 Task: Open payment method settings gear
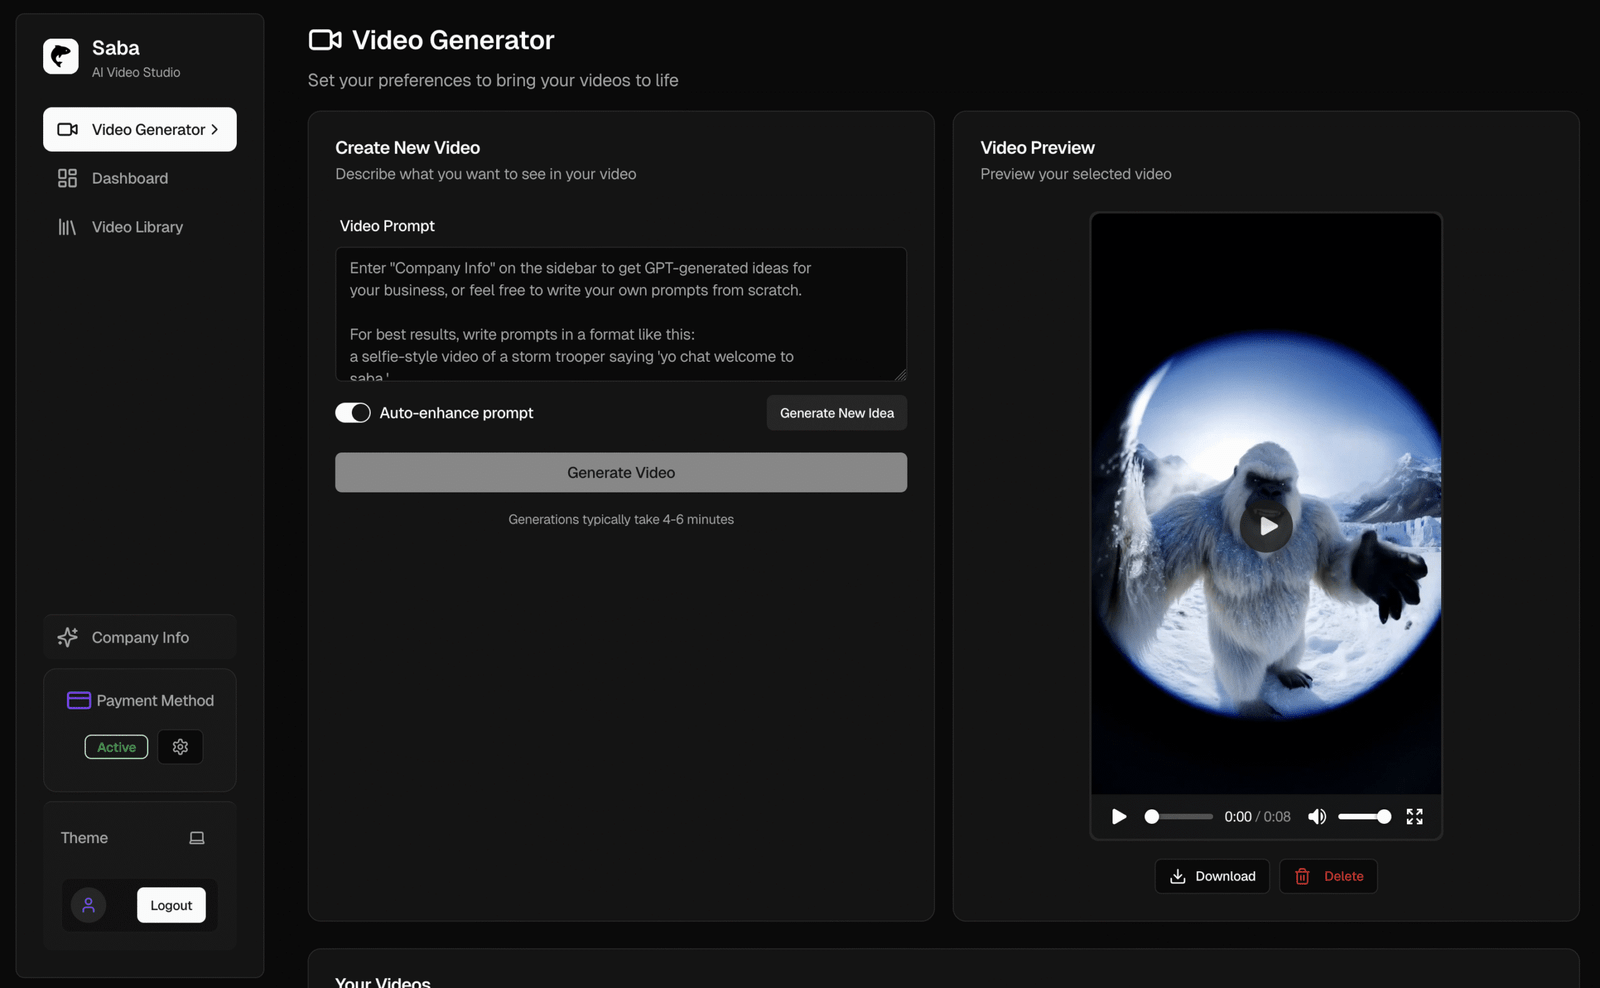[x=180, y=747]
